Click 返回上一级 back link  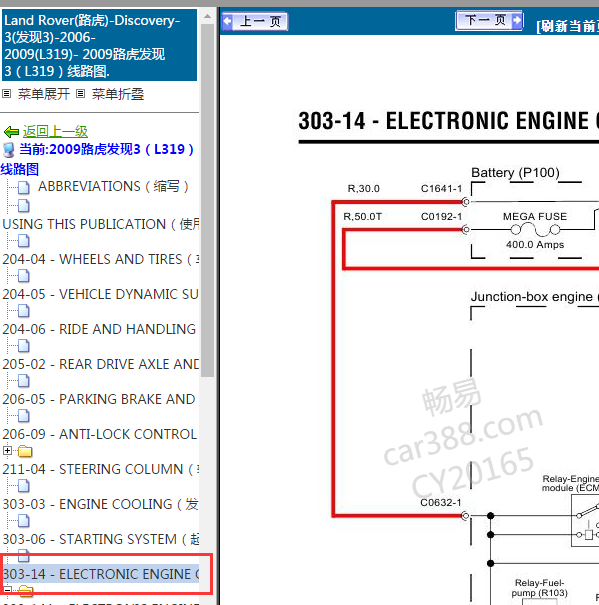pos(55,132)
